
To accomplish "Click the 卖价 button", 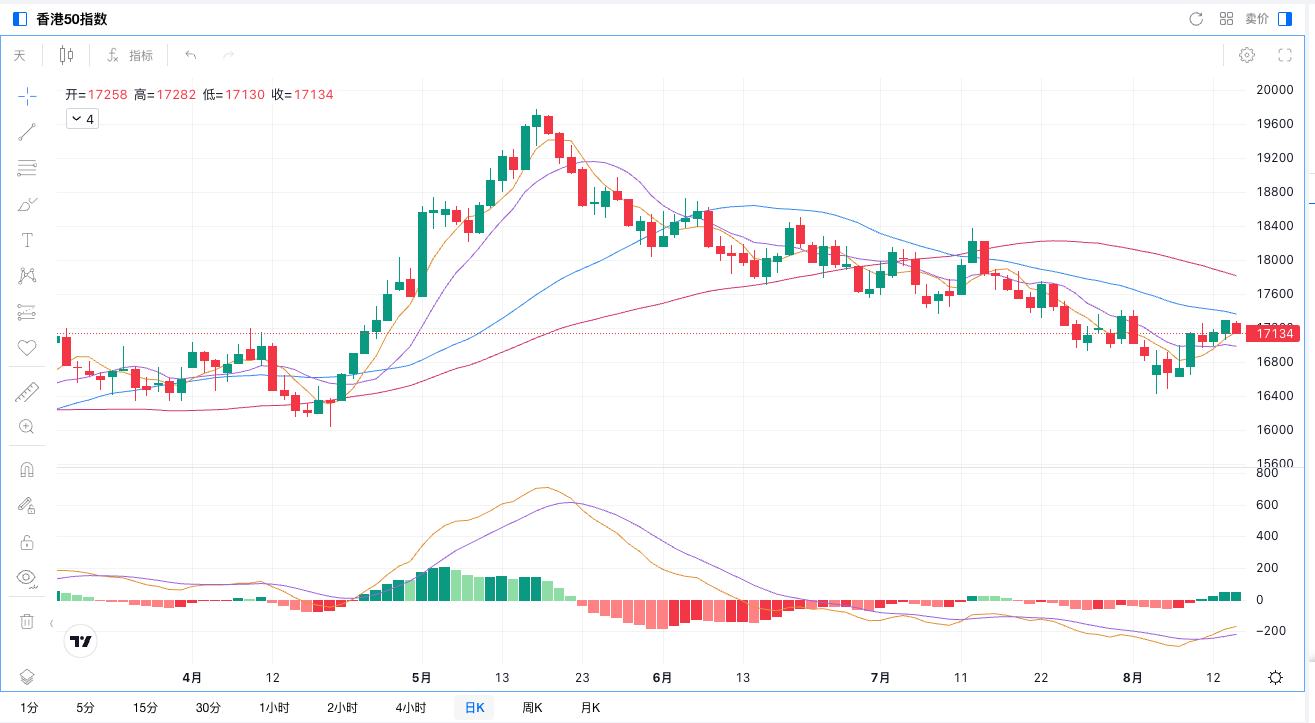I will [1257, 19].
